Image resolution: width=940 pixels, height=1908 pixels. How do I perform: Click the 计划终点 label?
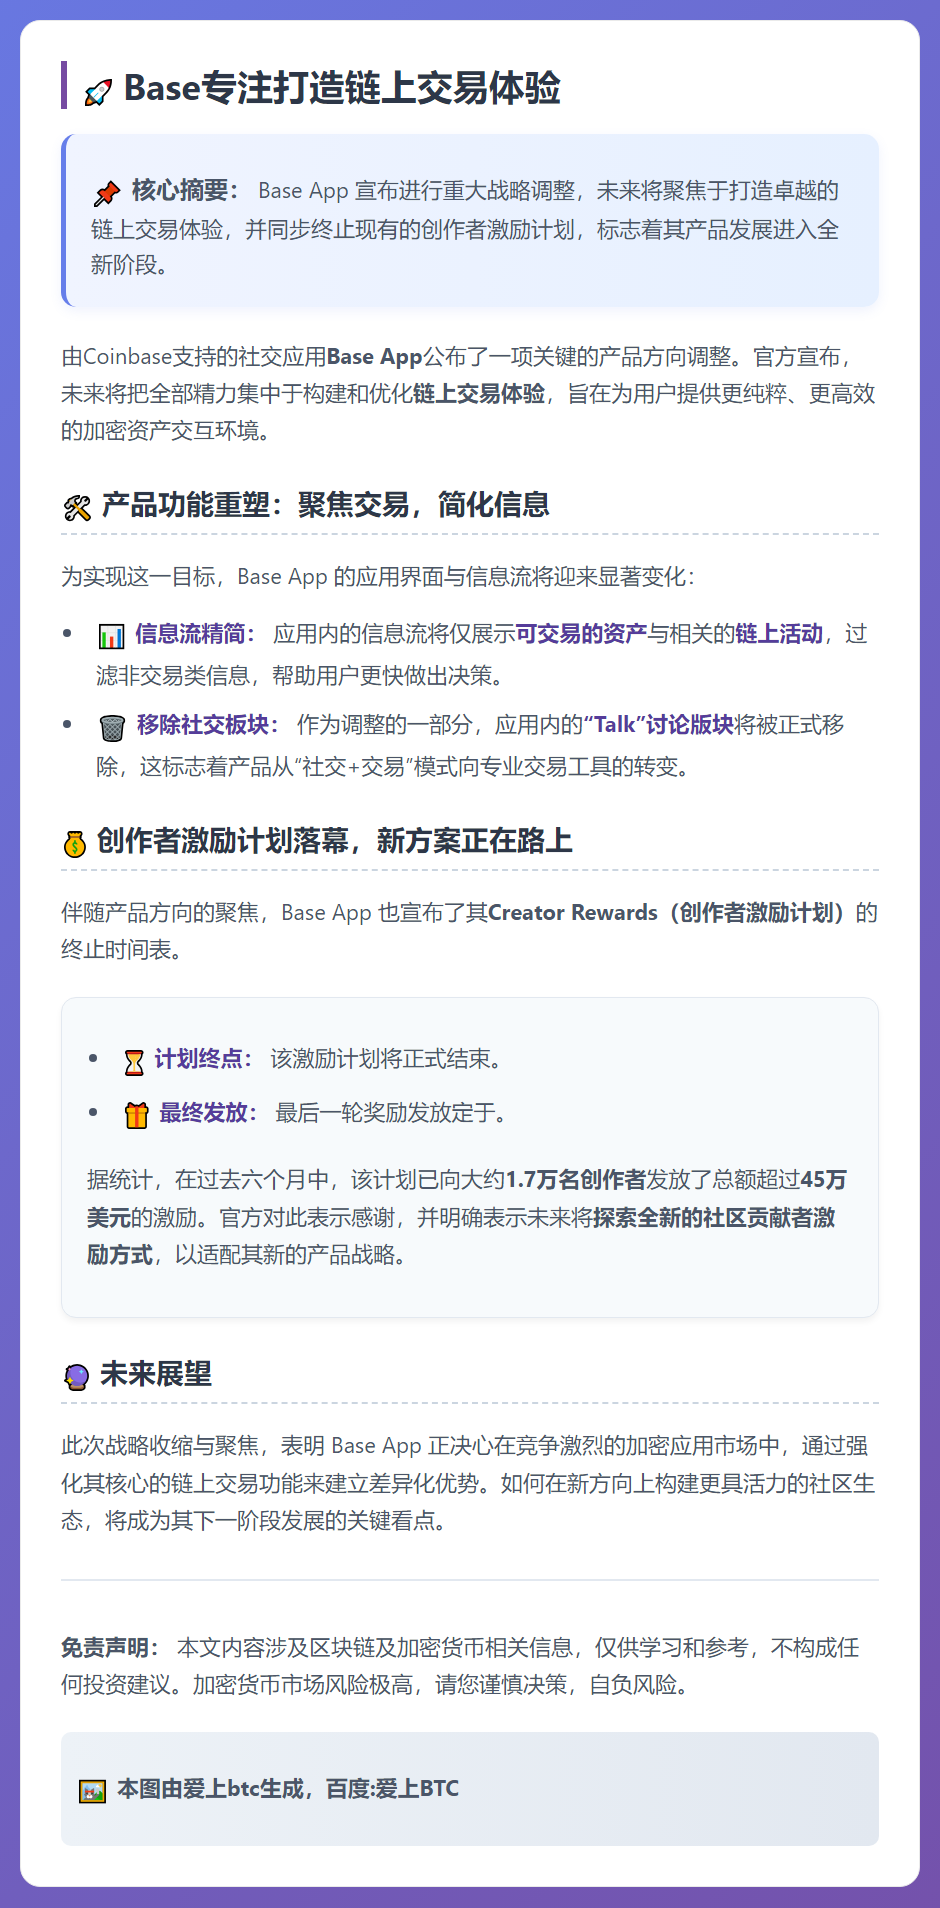[x=204, y=1060]
